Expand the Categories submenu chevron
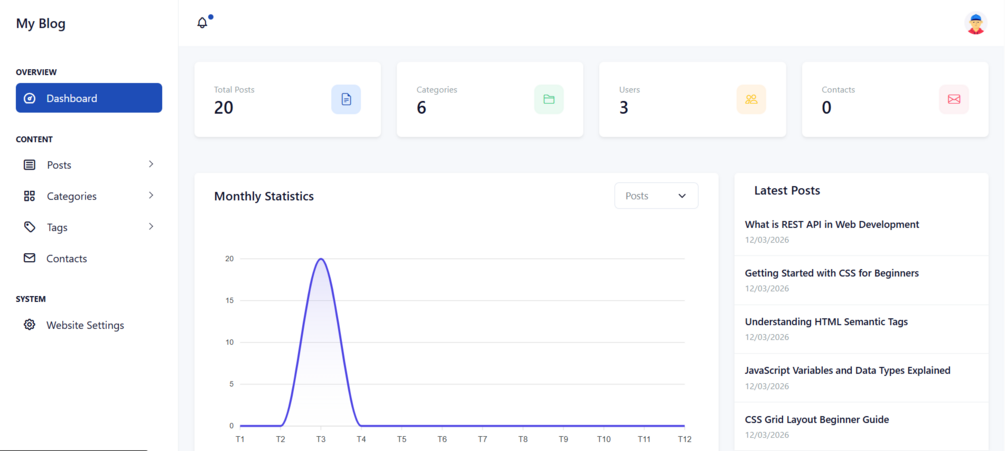The width and height of the screenshot is (1005, 451). (151, 195)
